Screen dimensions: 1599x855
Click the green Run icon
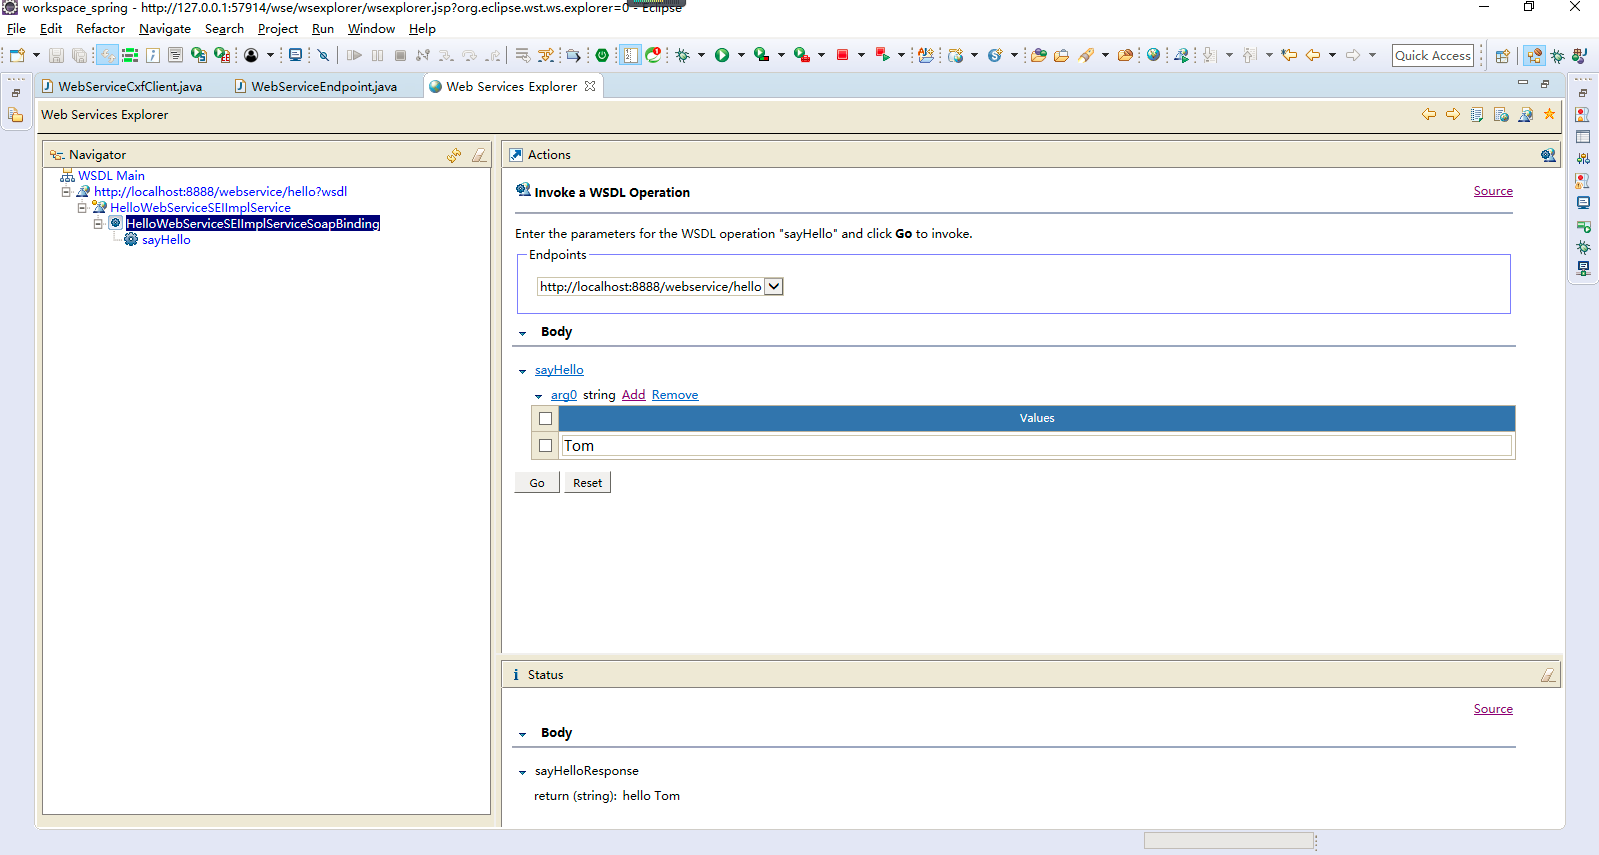point(722,55)
